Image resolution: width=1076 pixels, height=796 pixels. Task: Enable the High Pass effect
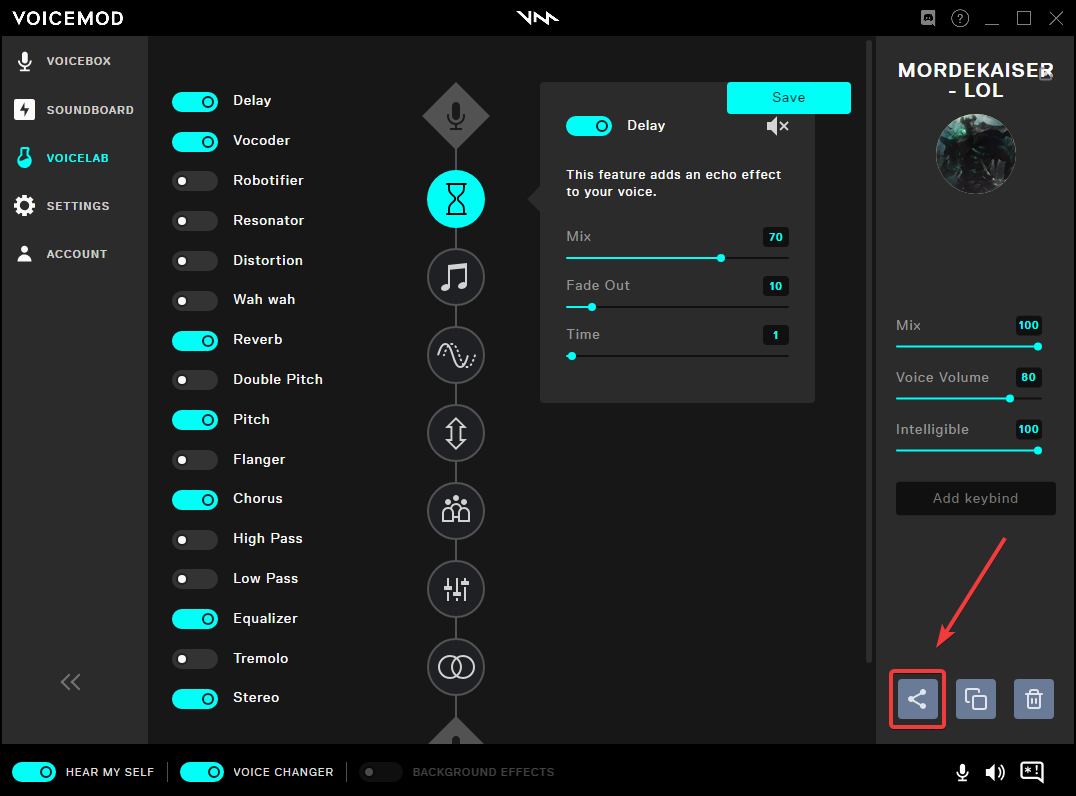(x=195, y=539)
